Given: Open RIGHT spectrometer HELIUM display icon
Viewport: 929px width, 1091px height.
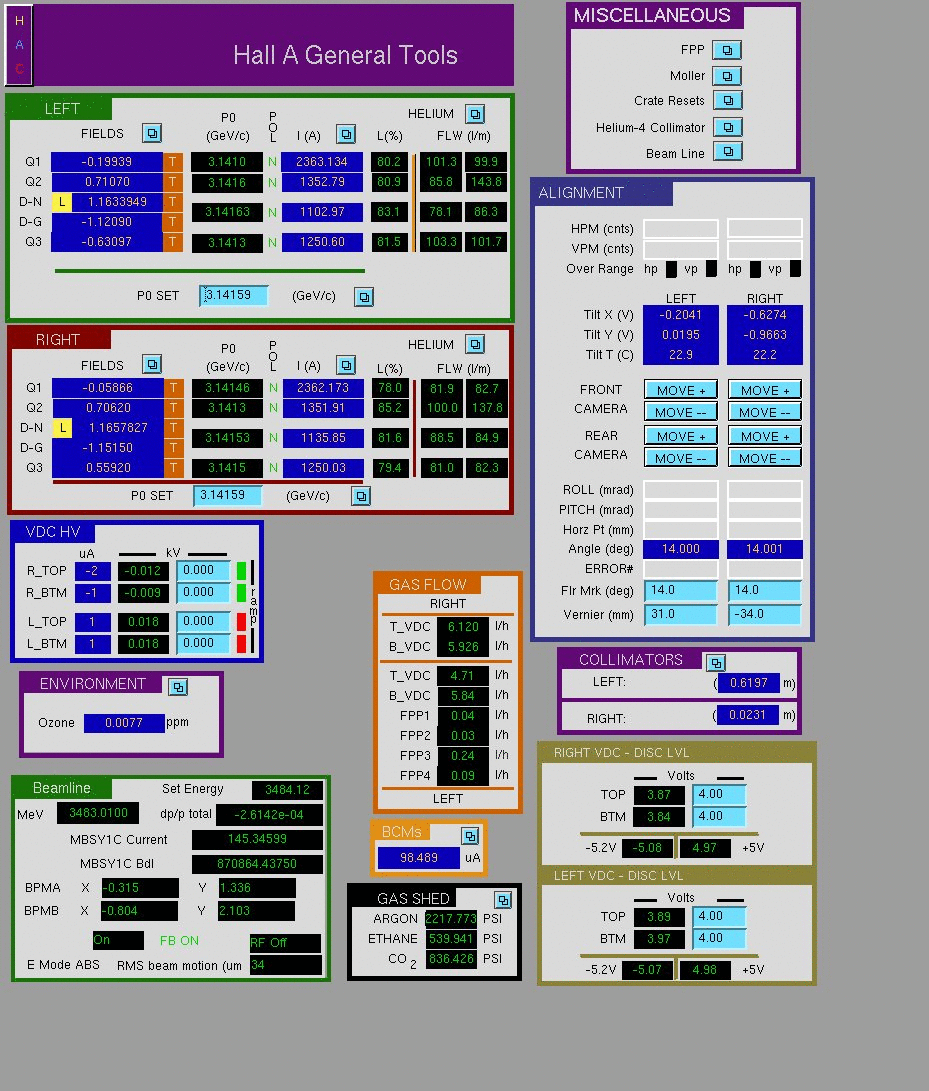Looking at the screenshot, I should pos(475,344).
